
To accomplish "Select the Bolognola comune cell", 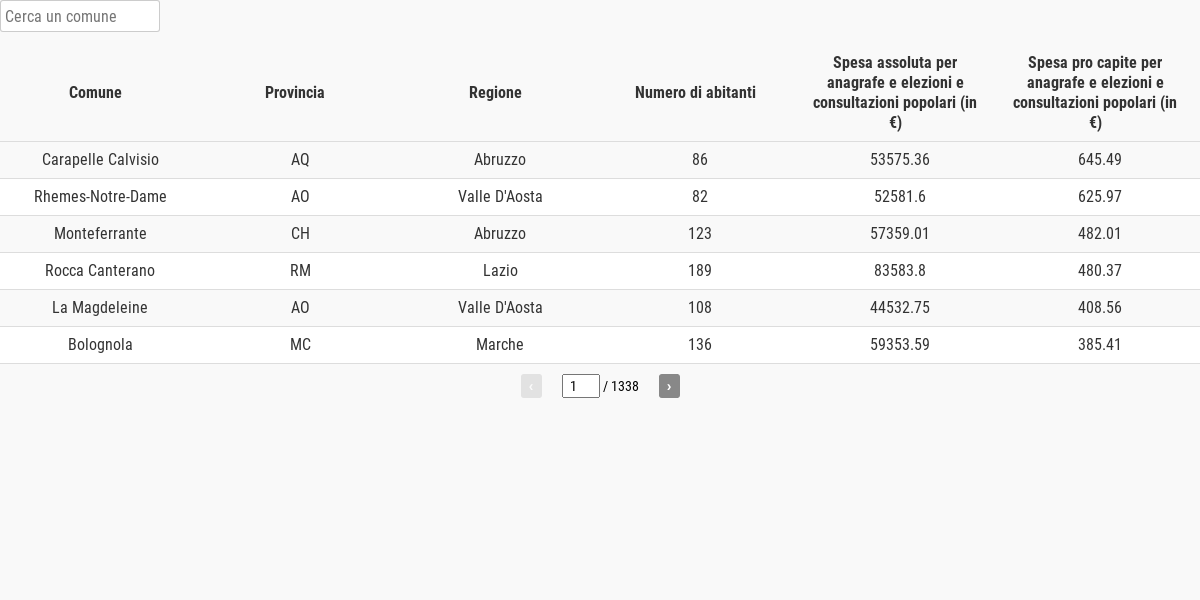I will (x=100, y=345).
